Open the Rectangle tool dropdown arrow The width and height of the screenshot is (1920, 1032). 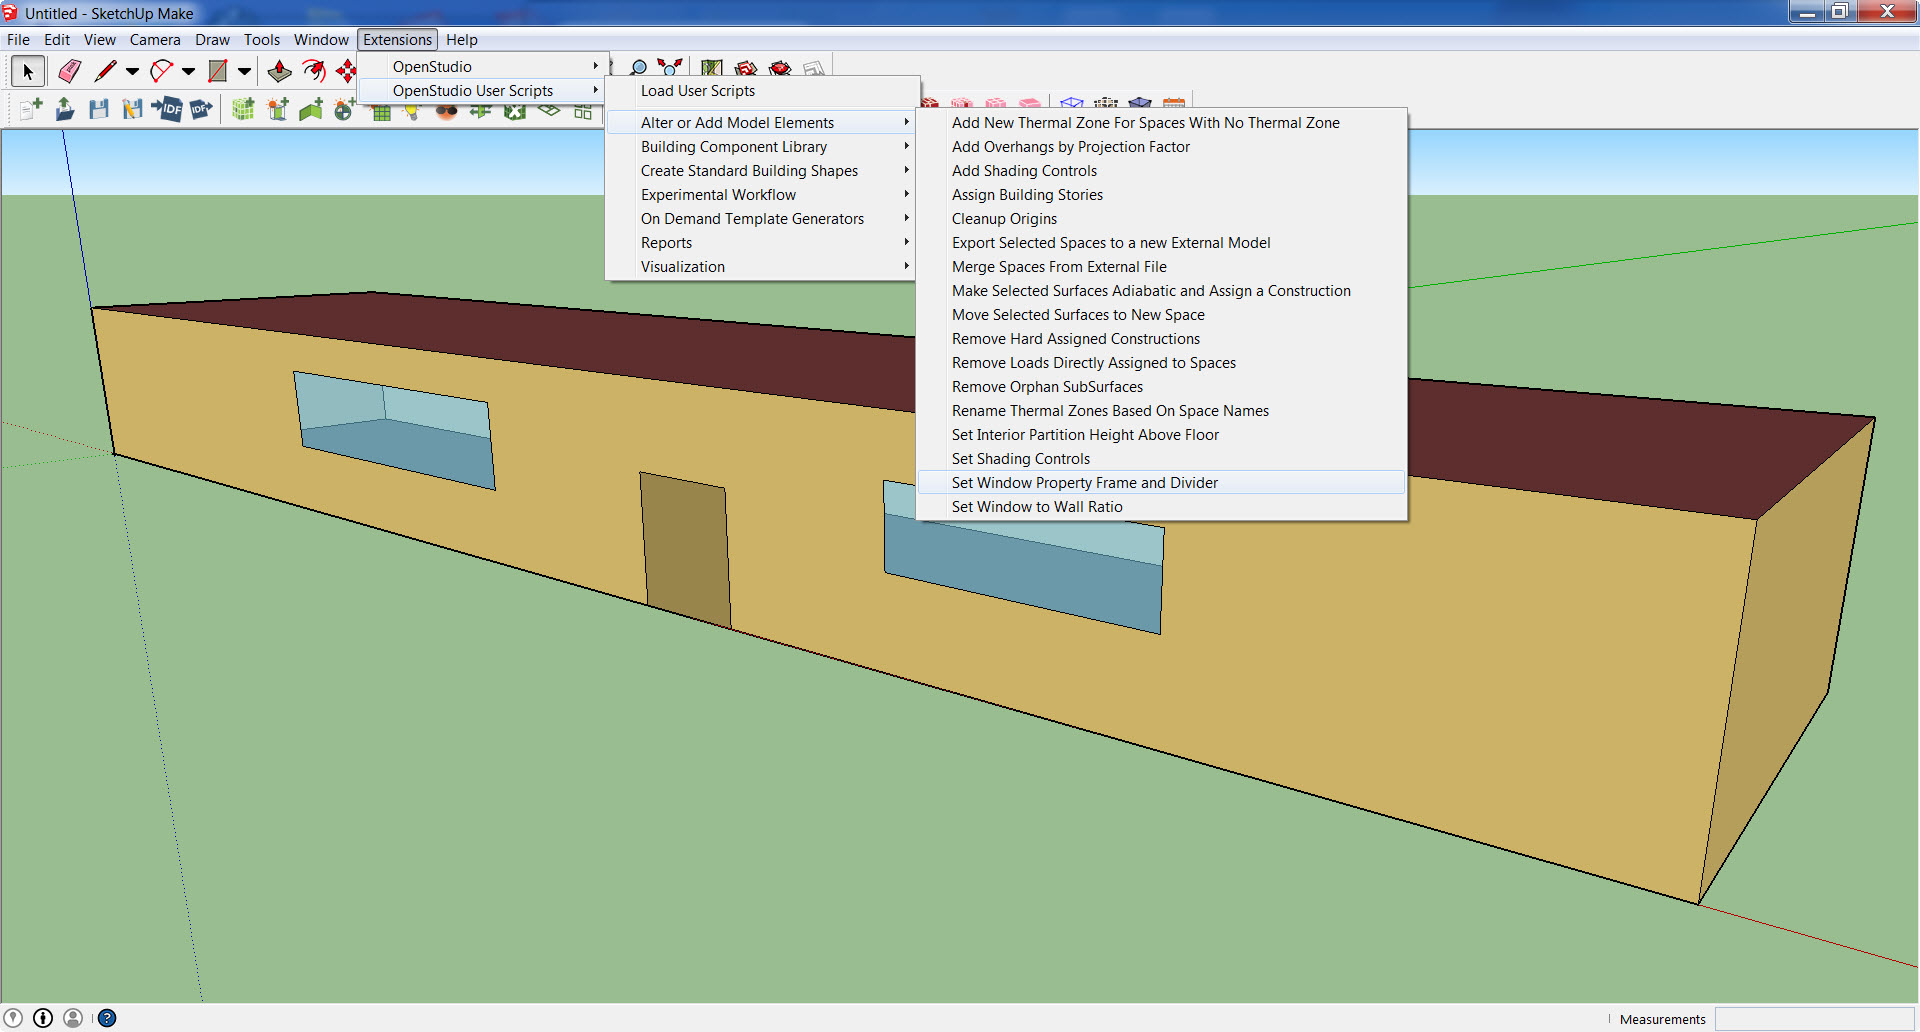(244, 71)
